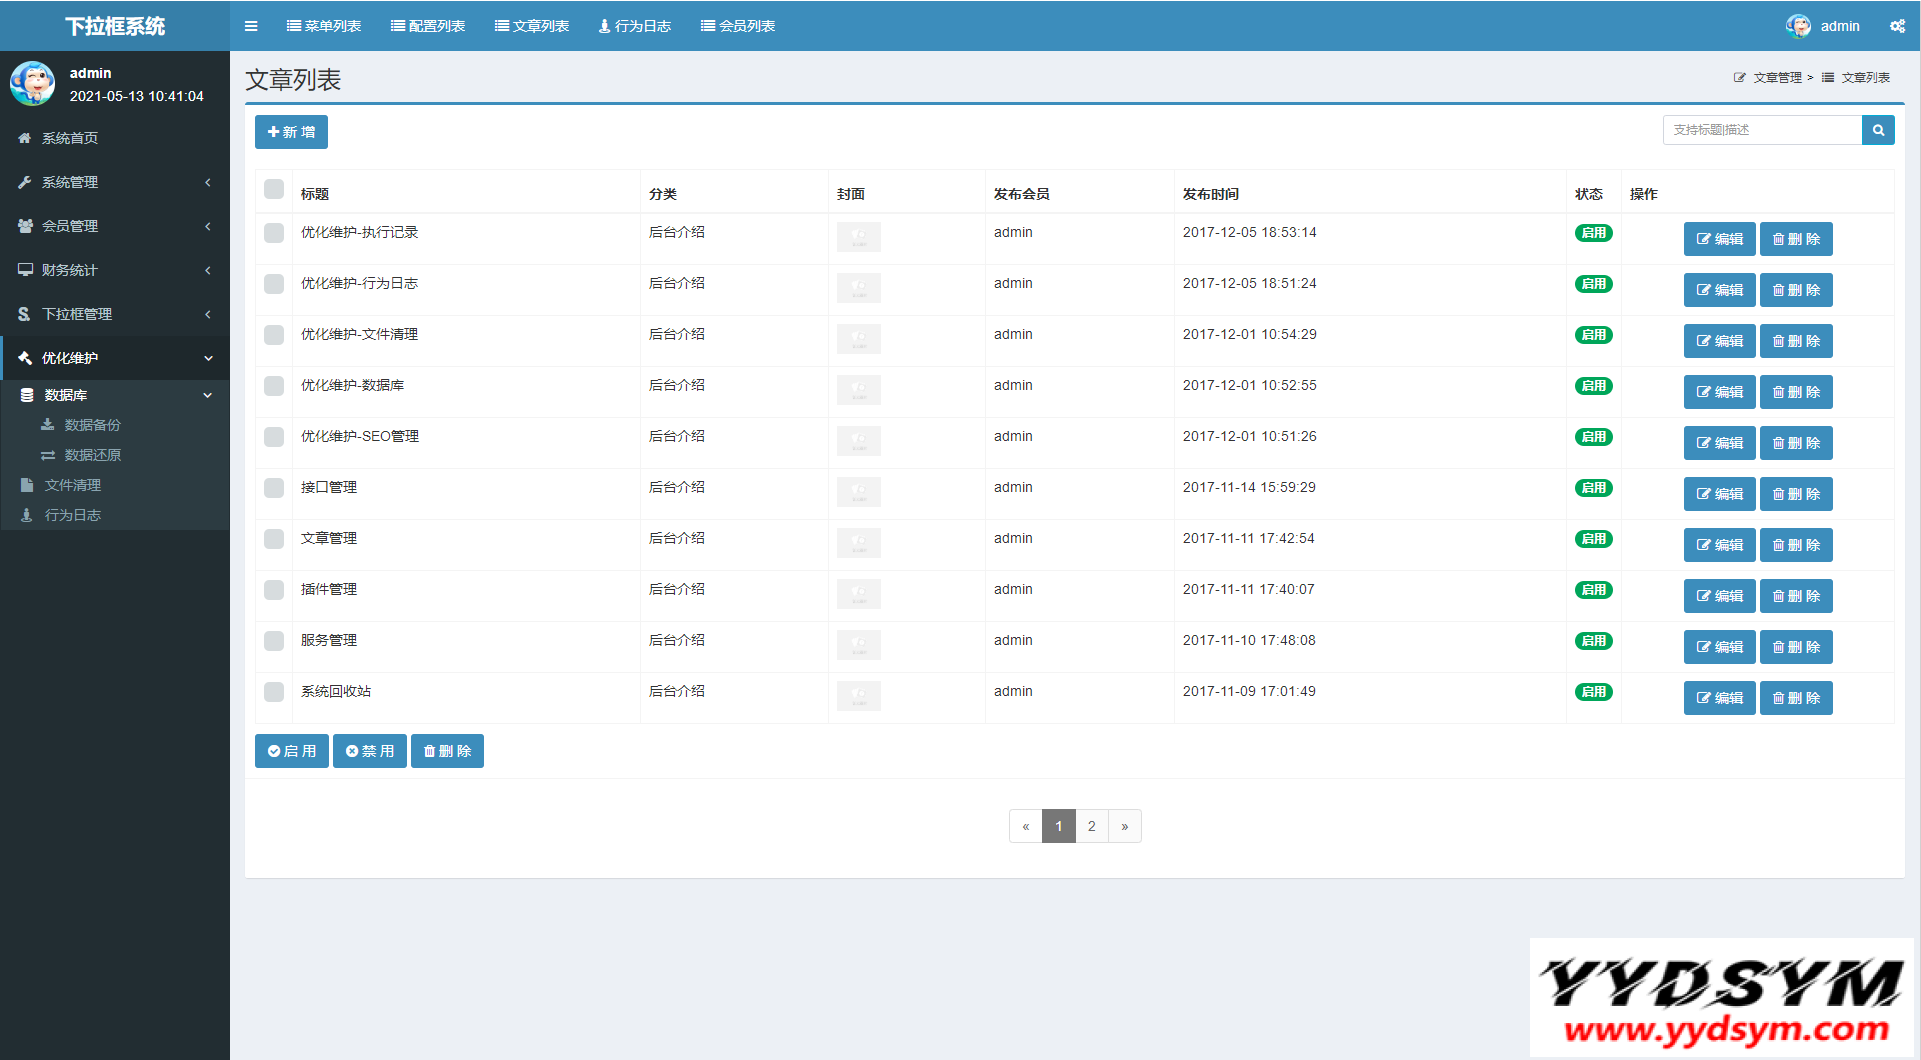Click the search field for title or description
Image resolution: width=1921 pixels, height=1060 pixels.
pyautogui.click(x=1762, y=130)
